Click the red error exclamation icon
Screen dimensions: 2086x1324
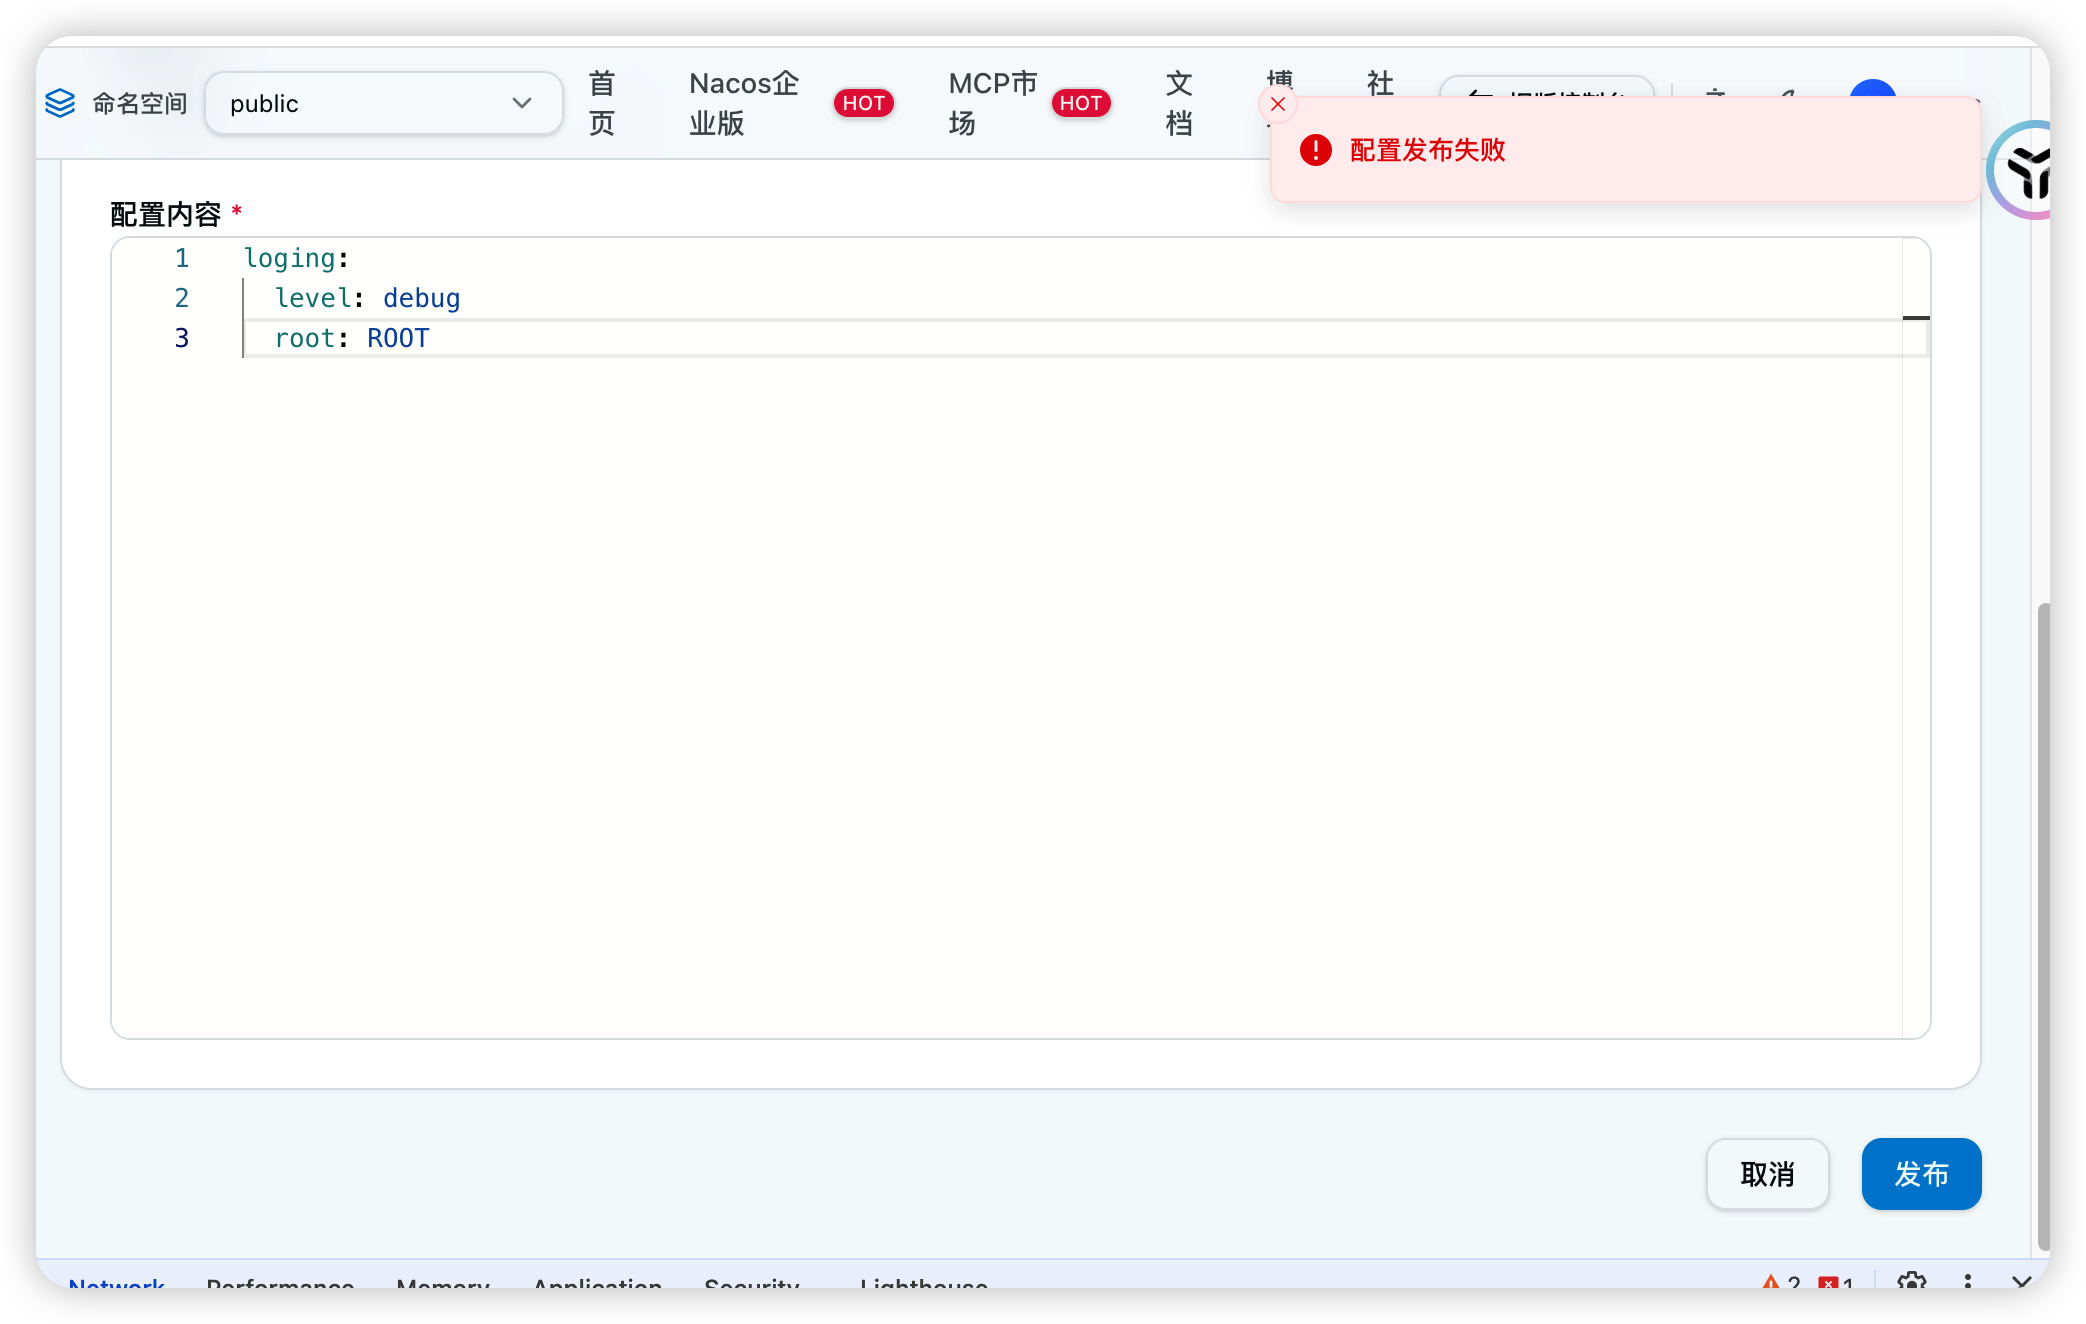pyautogui.click(x=1315, y=150)
